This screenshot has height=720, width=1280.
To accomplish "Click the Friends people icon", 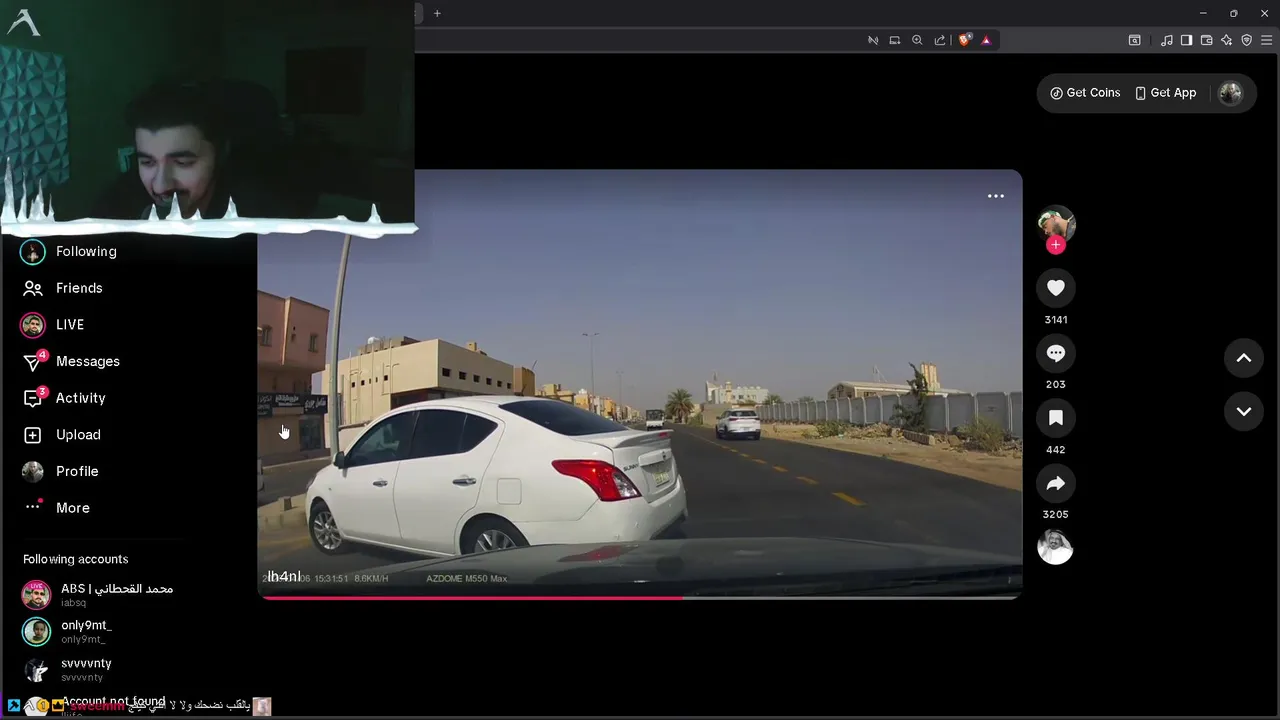I will coord(33,288).
